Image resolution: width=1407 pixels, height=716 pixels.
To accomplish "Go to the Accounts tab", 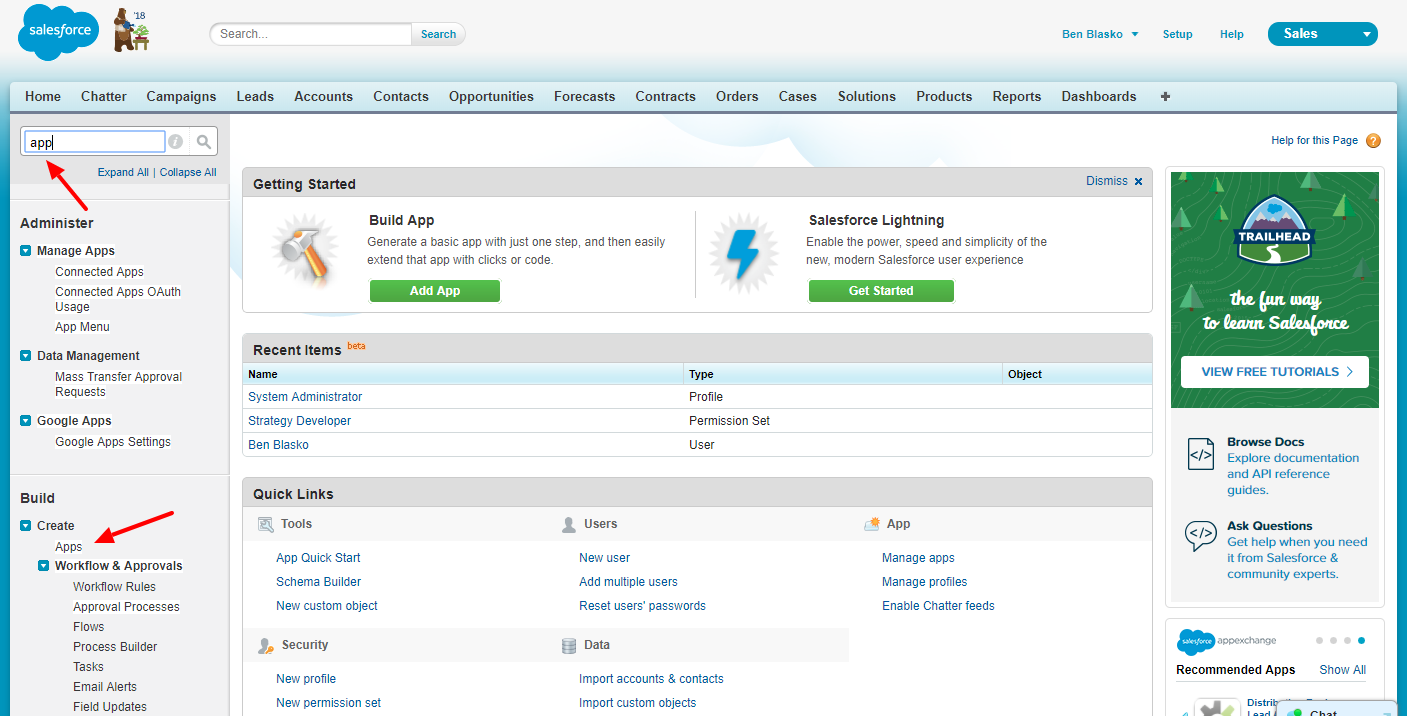I will (x=323, y=97).
